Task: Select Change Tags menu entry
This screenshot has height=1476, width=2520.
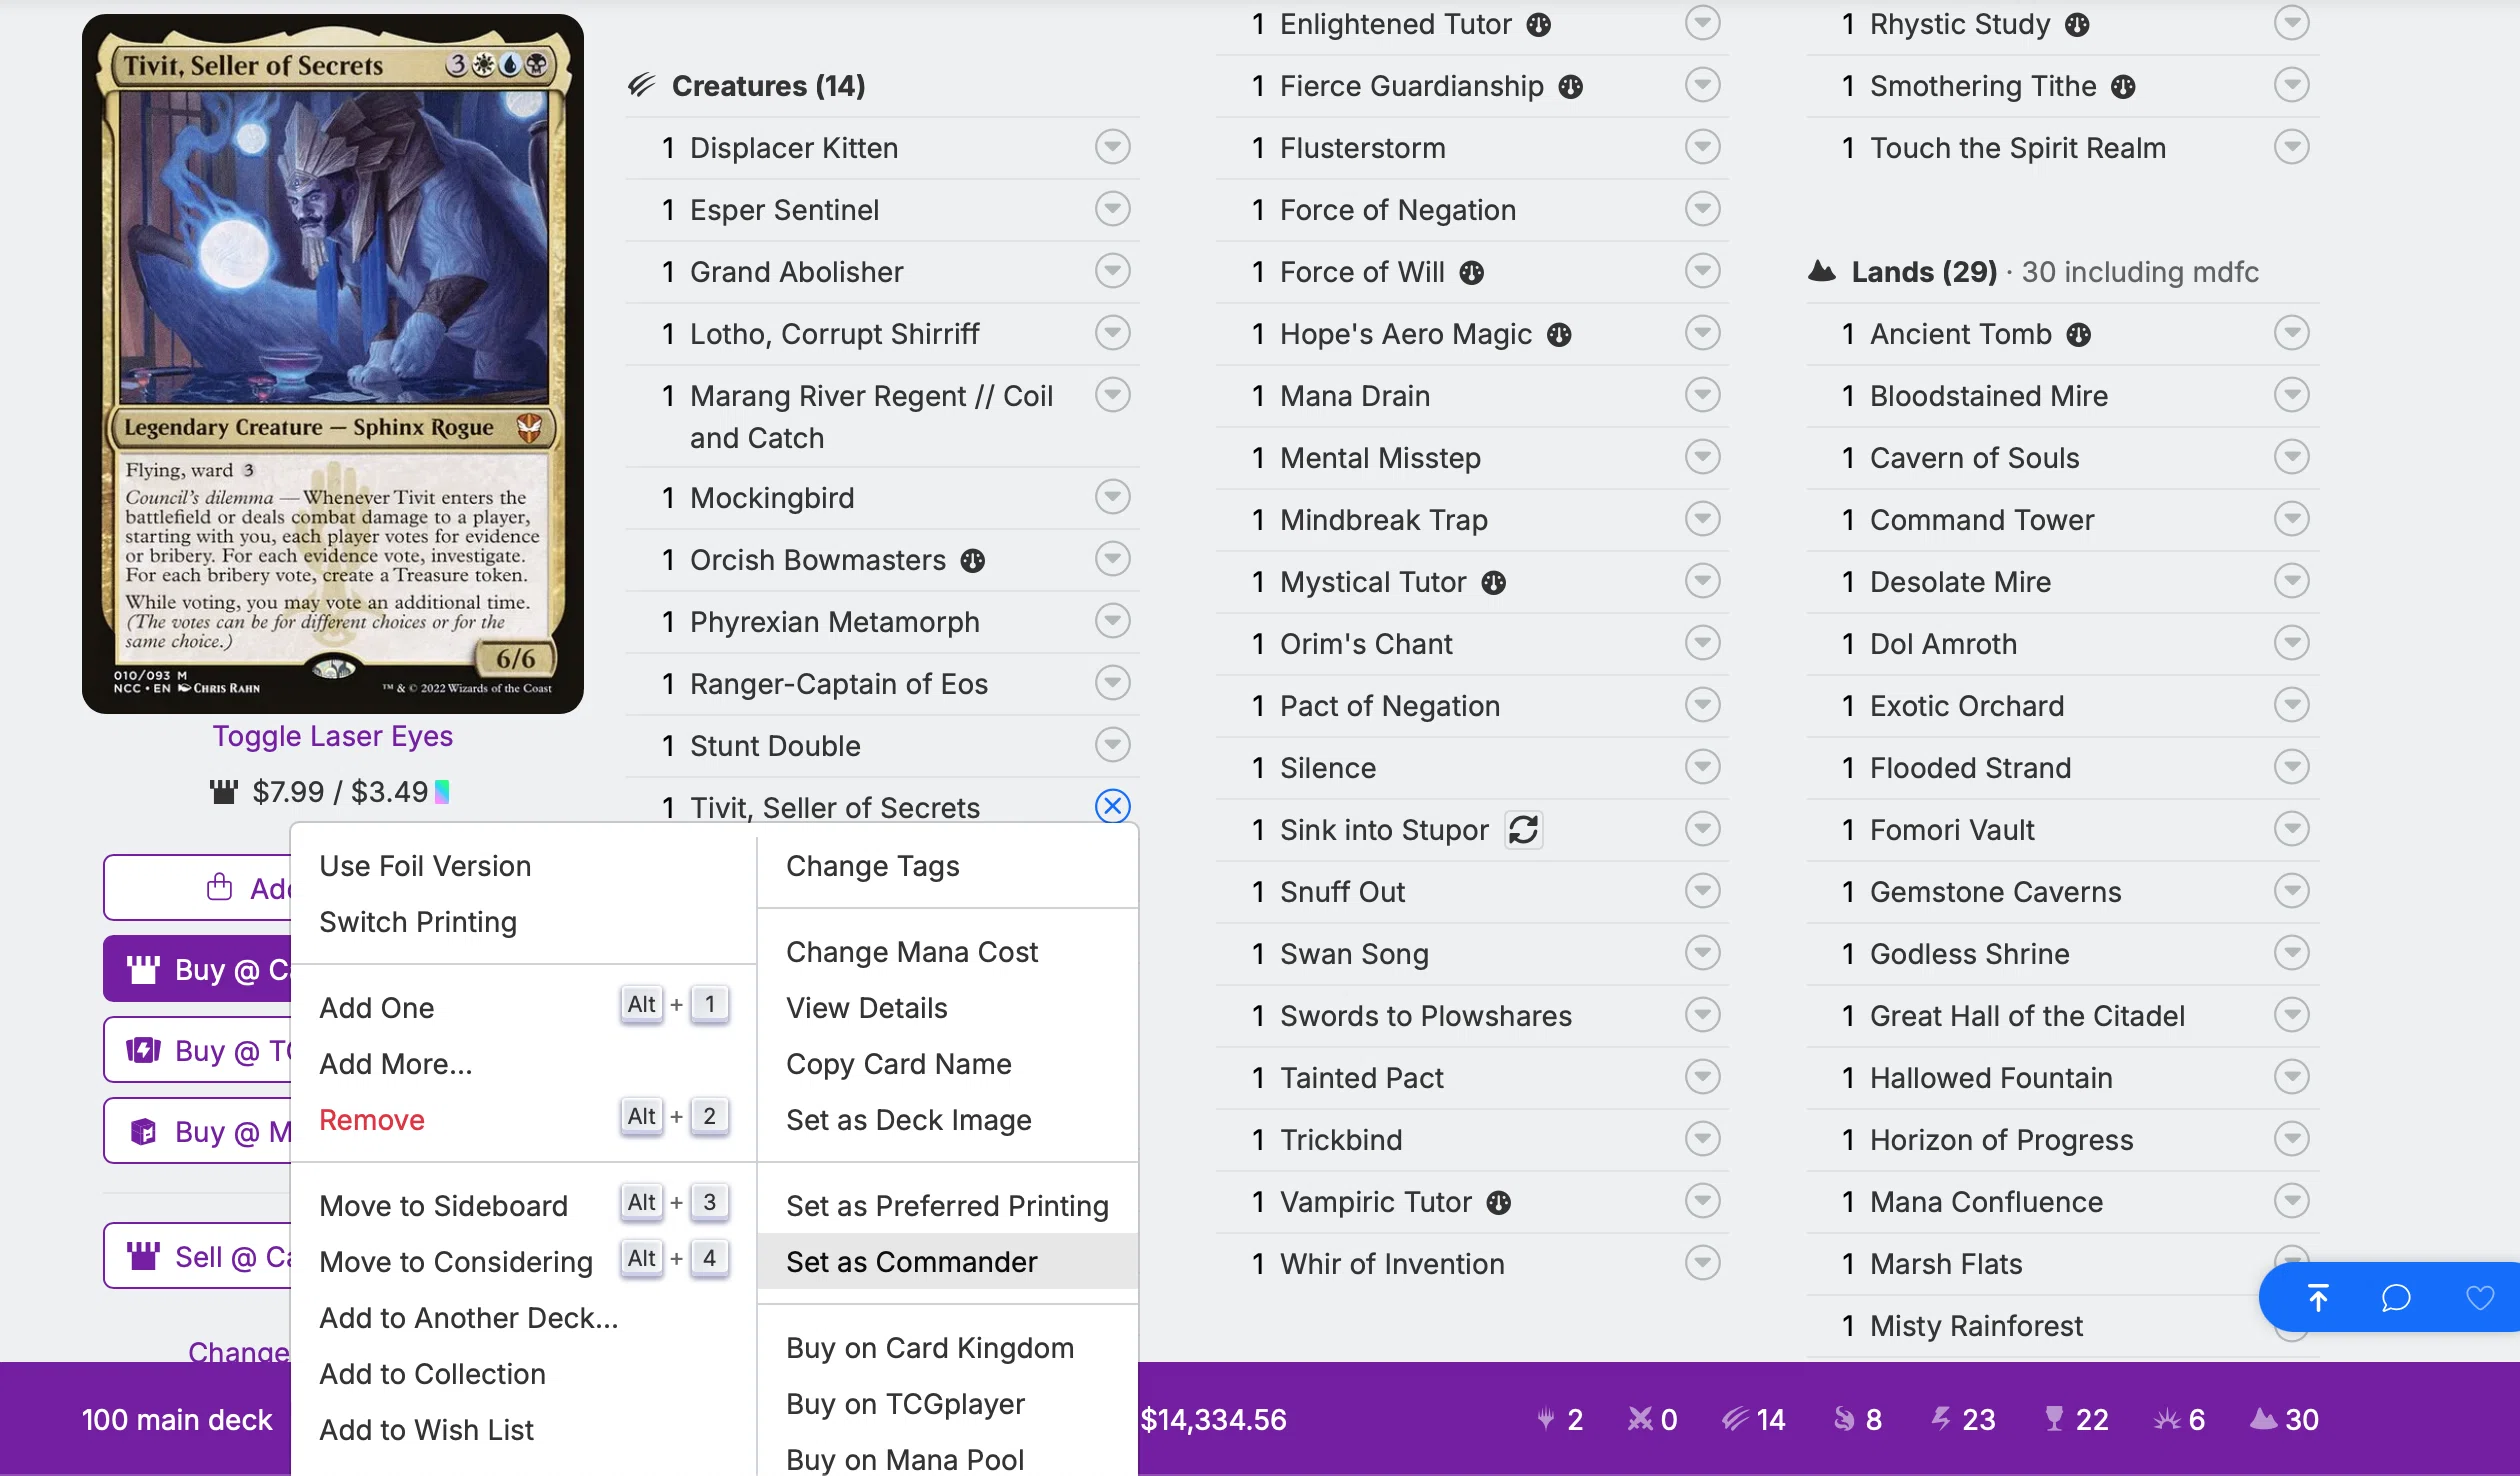Action: point(947,866)
